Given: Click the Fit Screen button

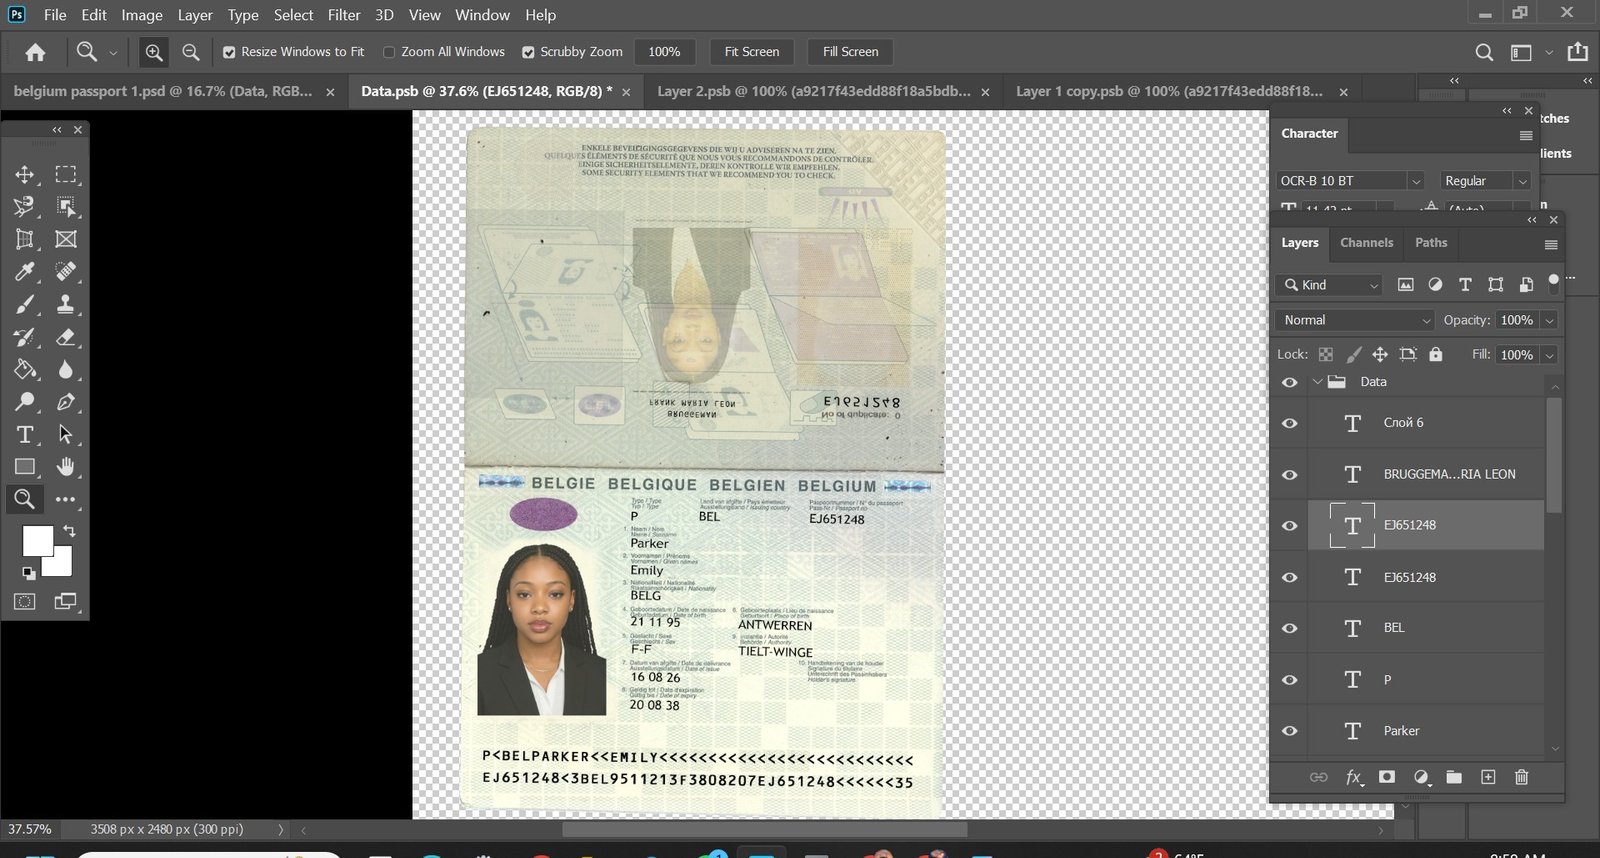Looking at the screenshot, I should click(x=751, y=52).
